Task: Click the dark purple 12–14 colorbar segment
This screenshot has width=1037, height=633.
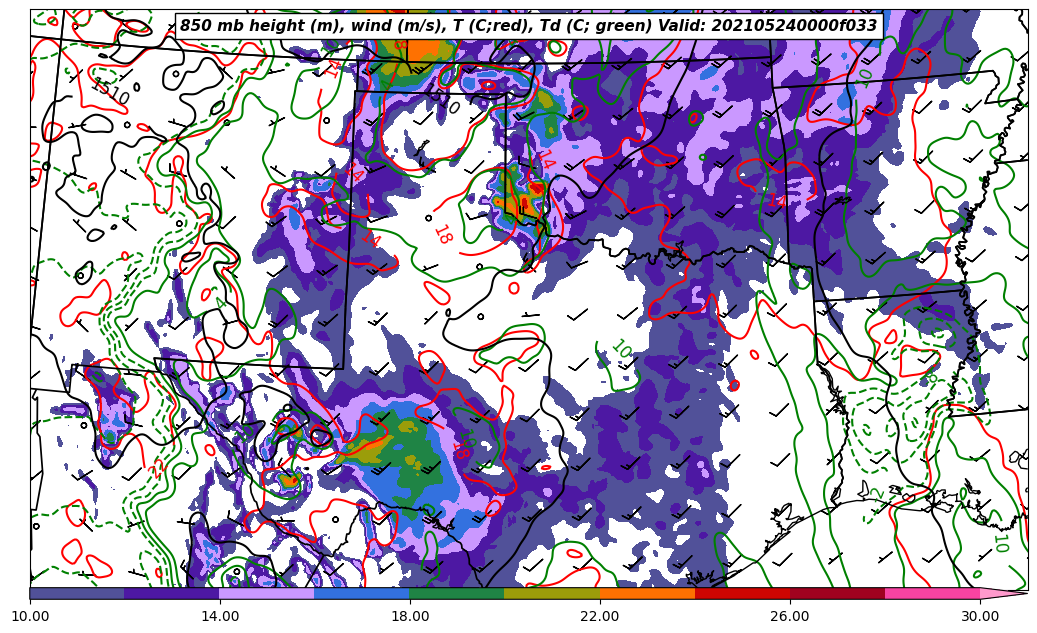Action: point(172,593)
